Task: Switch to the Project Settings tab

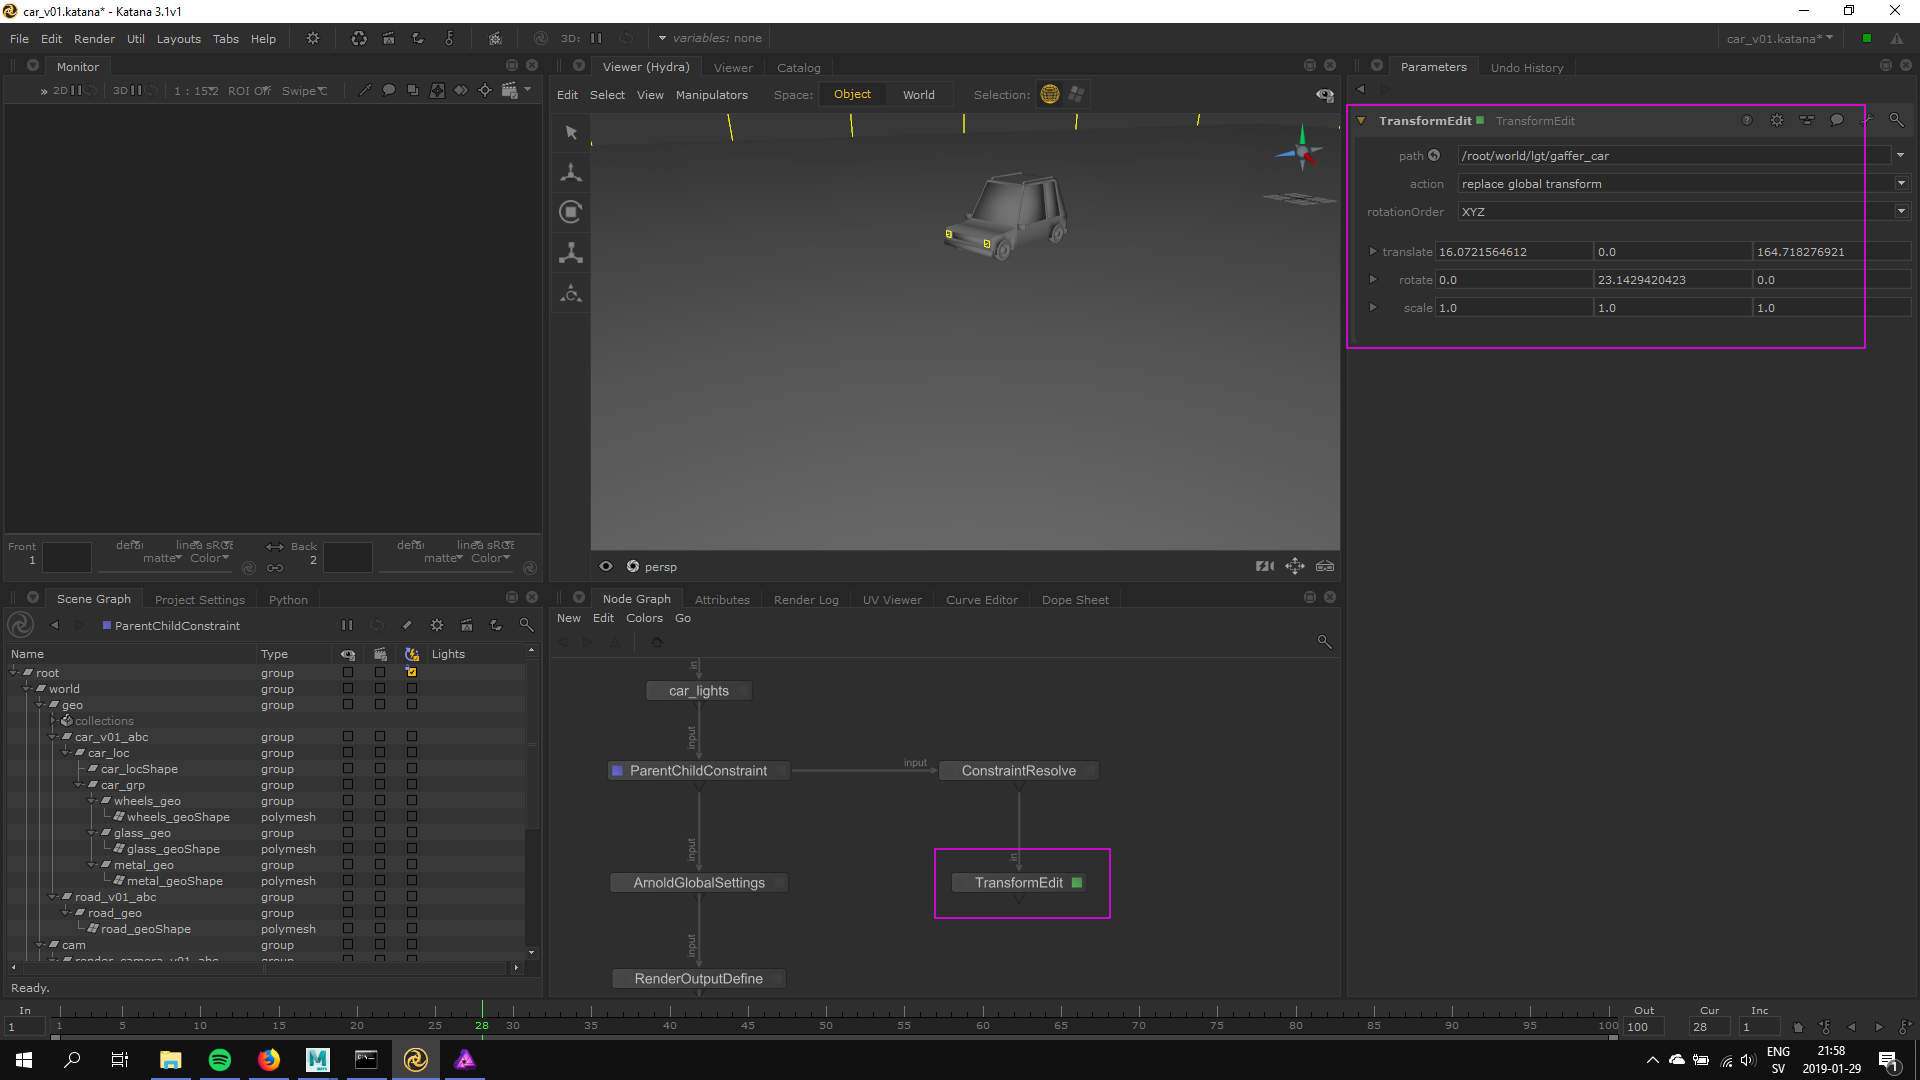Action: point(200,600)
